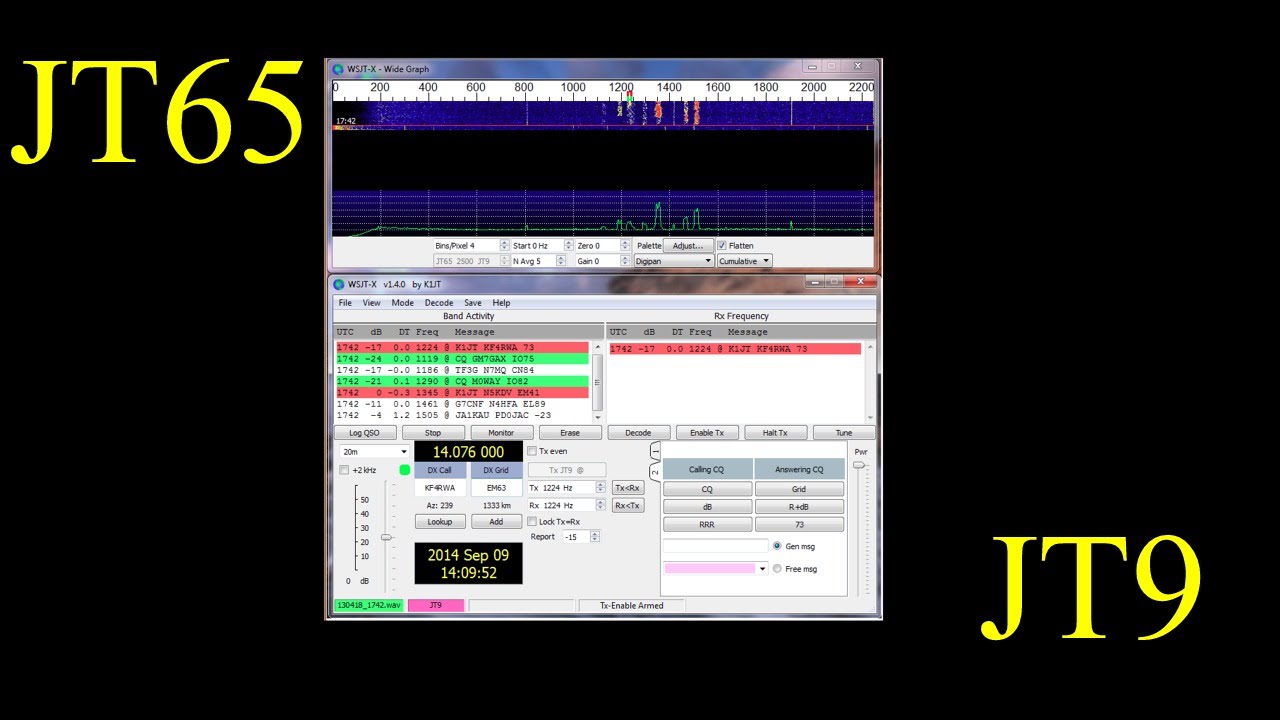This screenshot has width=1280, height=720.
Task: Click the WSJT-X icon in main window title bar
Action: click(338, 285)
